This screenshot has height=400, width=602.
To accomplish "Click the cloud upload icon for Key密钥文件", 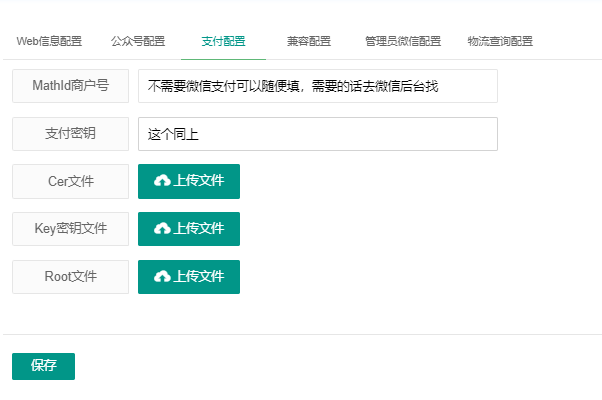I will coord(162,229).
